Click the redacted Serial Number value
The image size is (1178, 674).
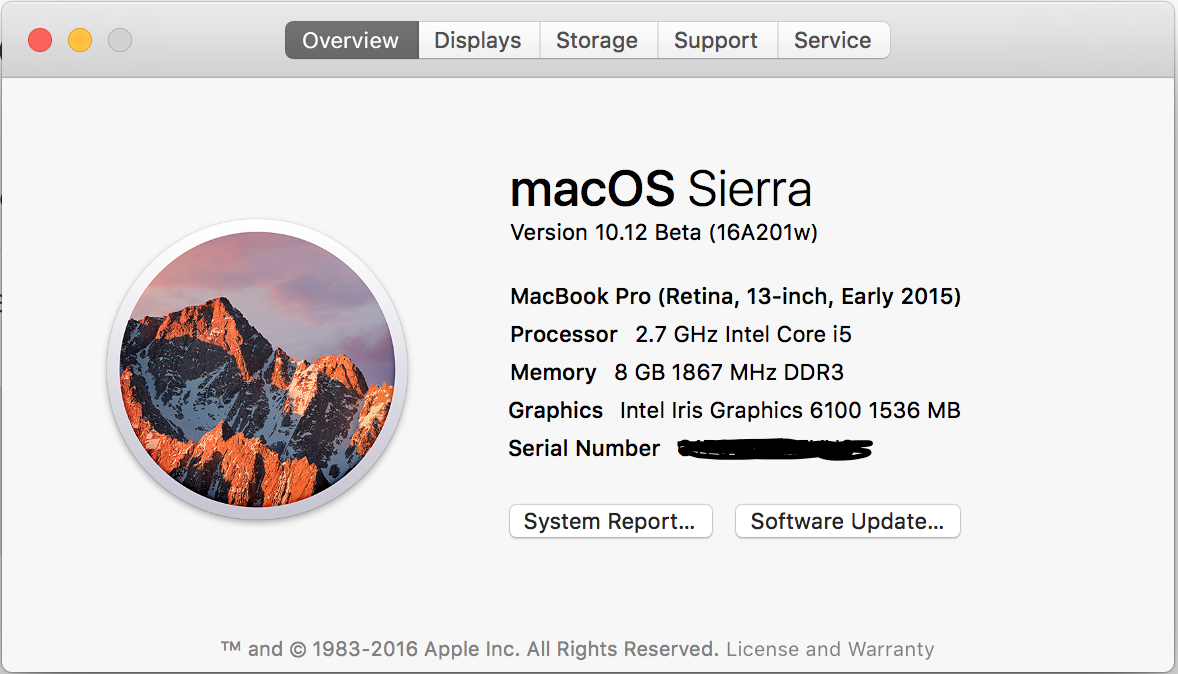[775, 449]
